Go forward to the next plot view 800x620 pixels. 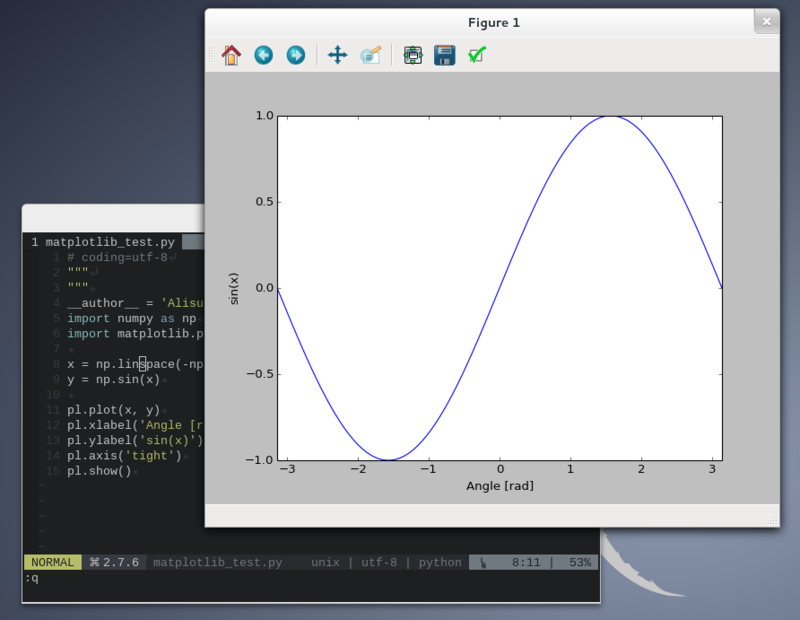coord(295,55)
